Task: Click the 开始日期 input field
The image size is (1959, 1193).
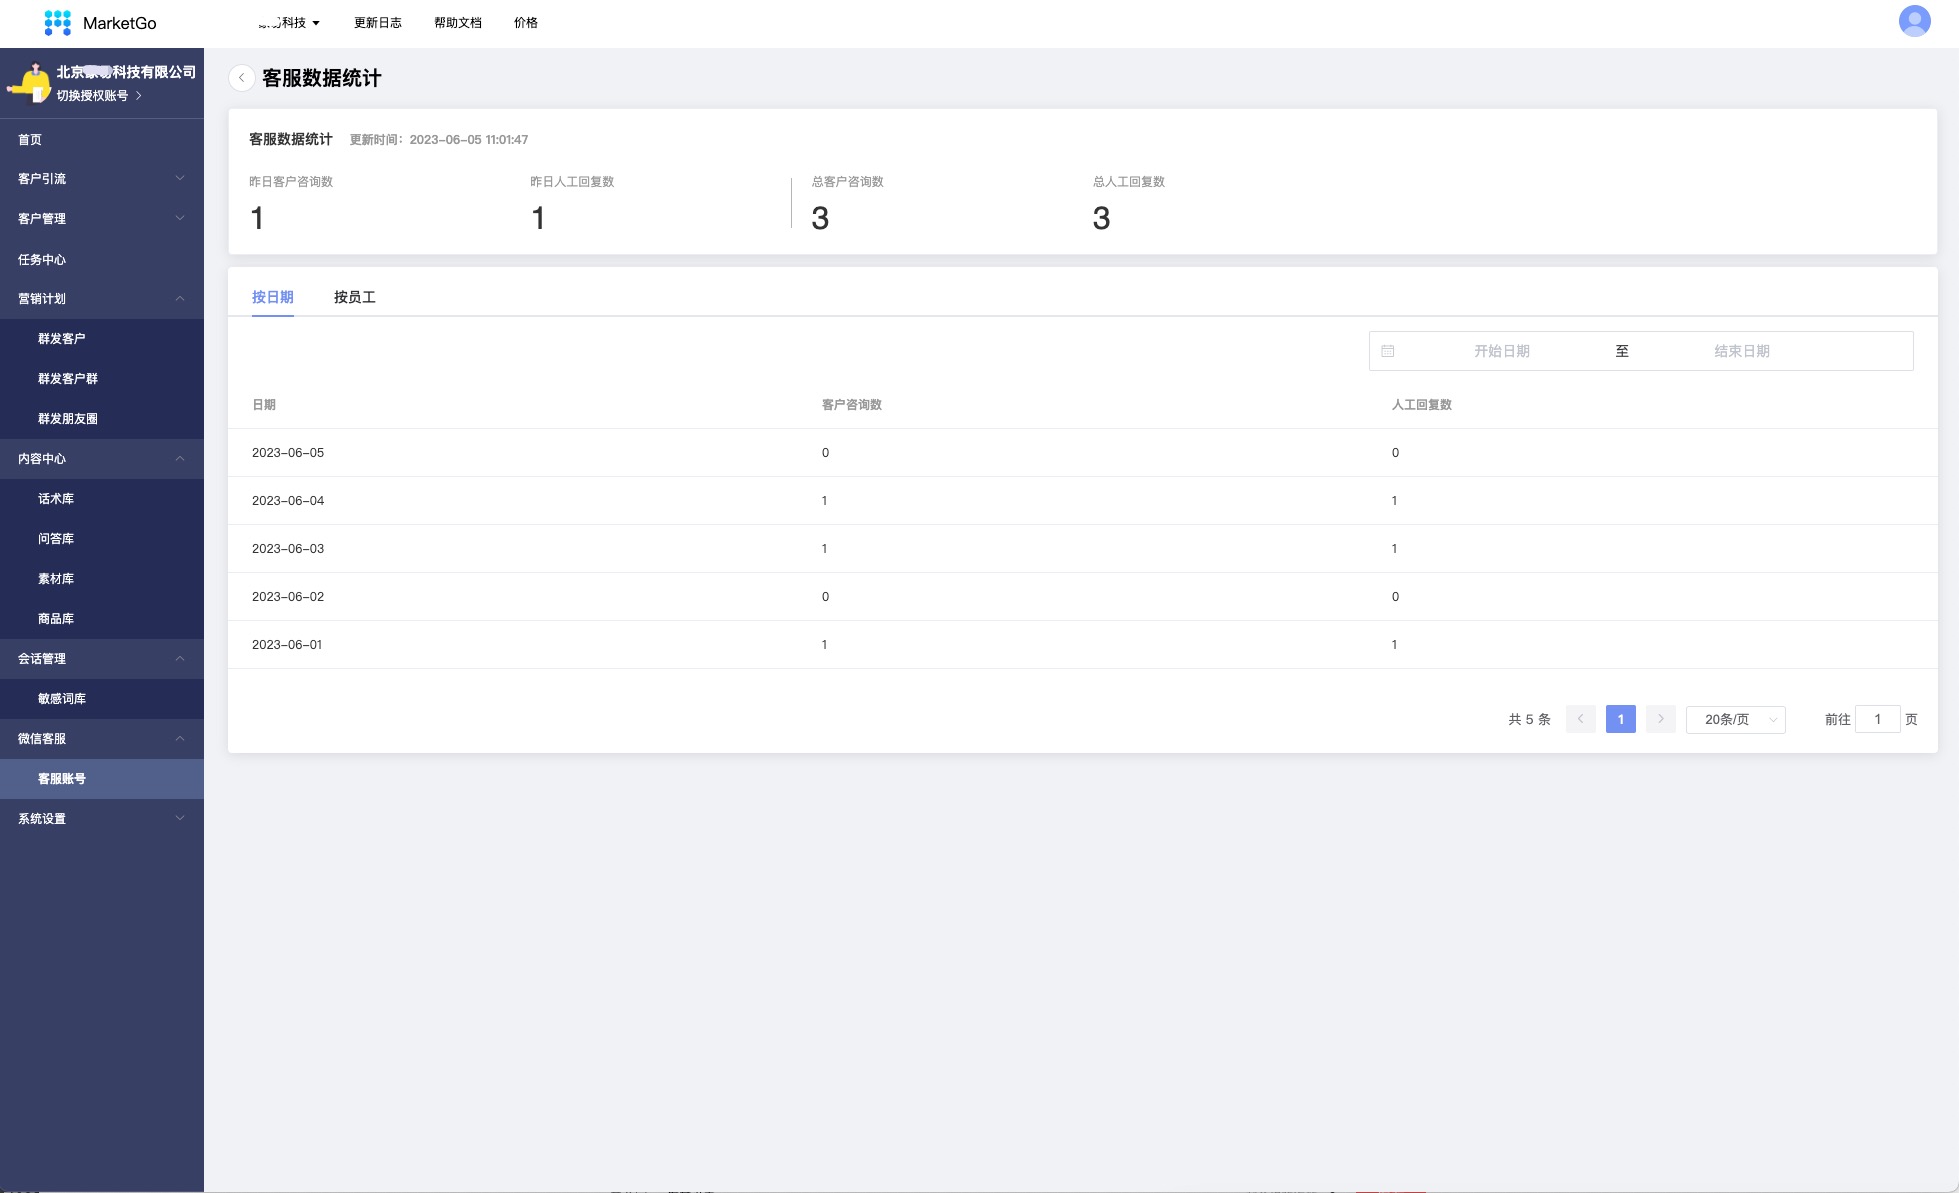Action: tap(1501, 351)
